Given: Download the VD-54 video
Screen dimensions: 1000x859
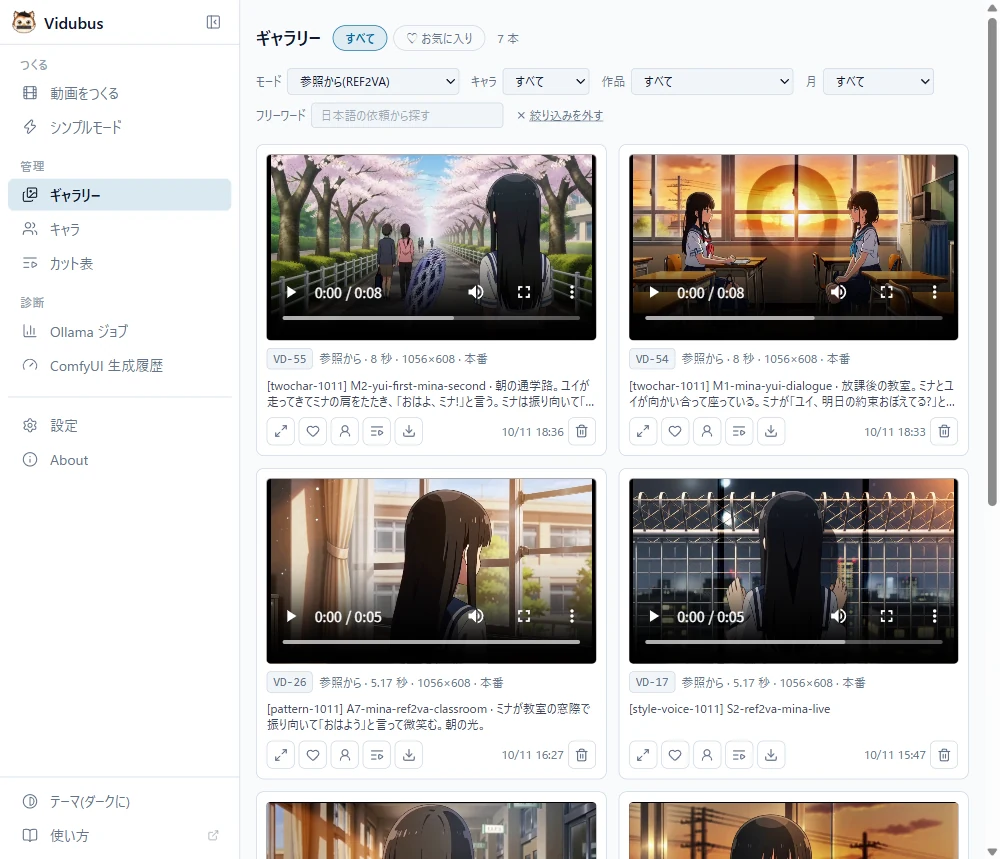Looking at the screenshot, I should (771, 431).
